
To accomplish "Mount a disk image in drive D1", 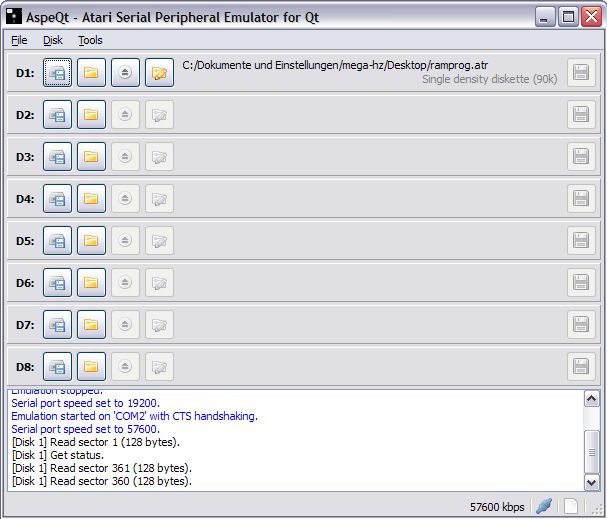I will pyautogui.click(x=57, y=73).
